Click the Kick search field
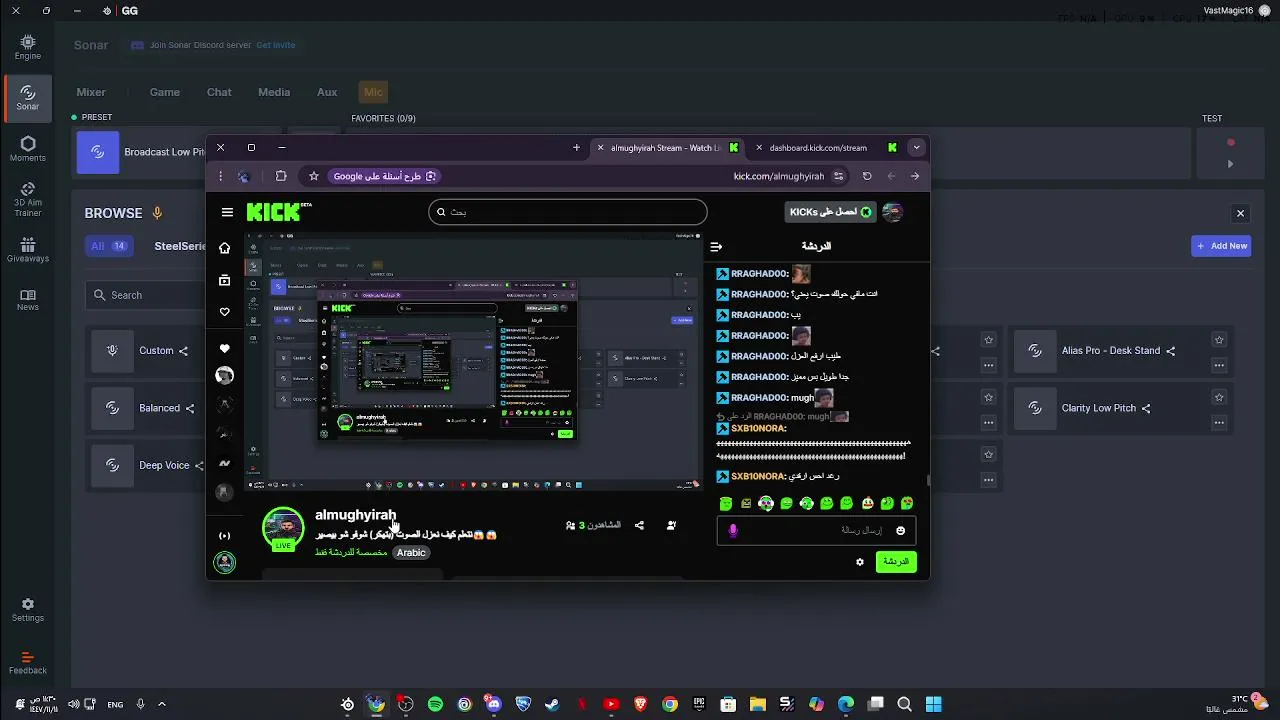This screenshot has height=720, width=1280. tap(568, 212)
